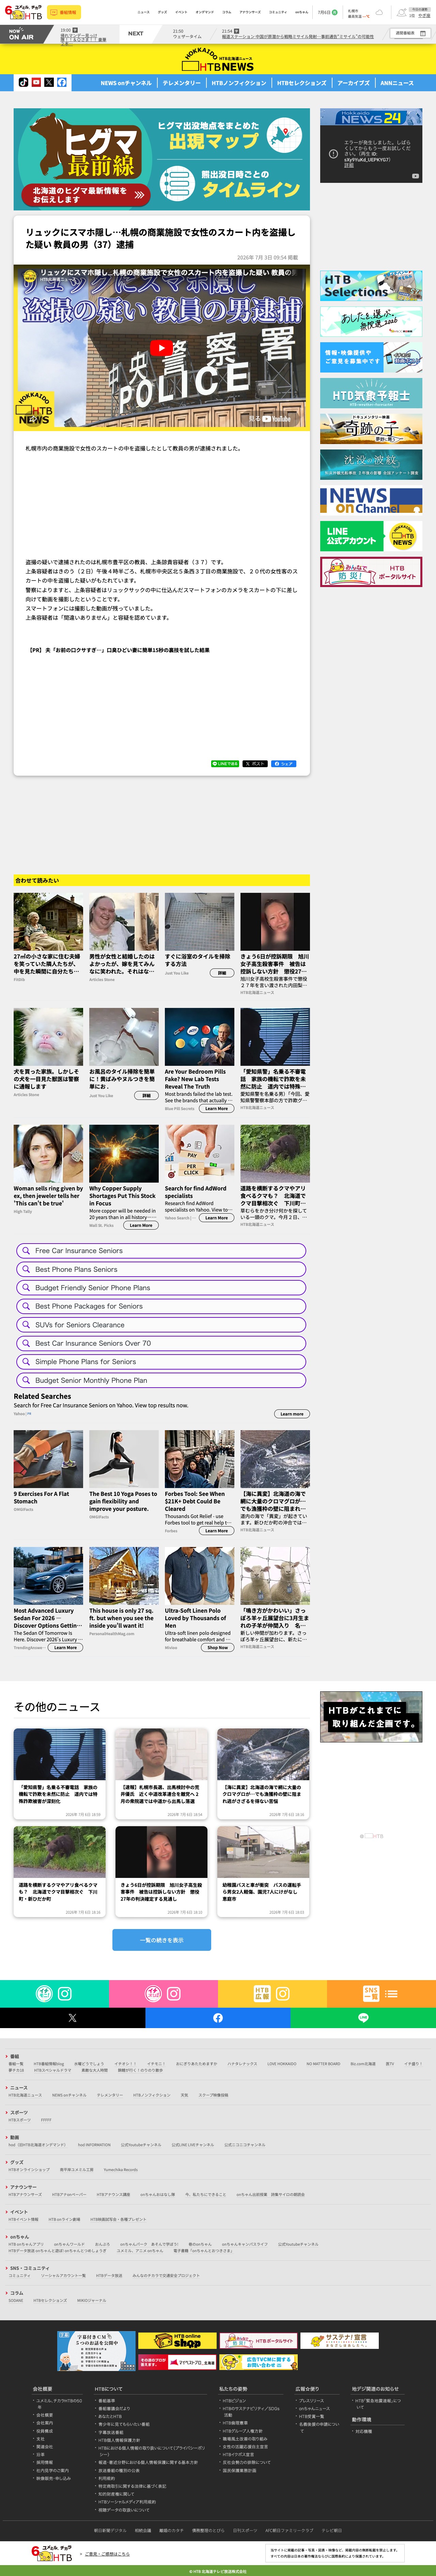Viewport: 436px width, 2576px height.
Task: Open the 奇跡の子 sidebar banner
Action: (x=371, y=429)
